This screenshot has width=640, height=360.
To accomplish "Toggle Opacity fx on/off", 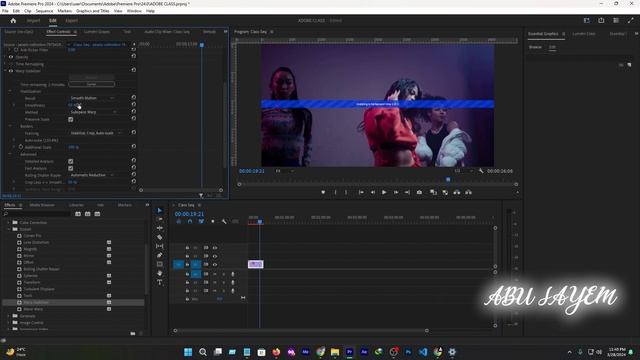I will coord(11,57).
